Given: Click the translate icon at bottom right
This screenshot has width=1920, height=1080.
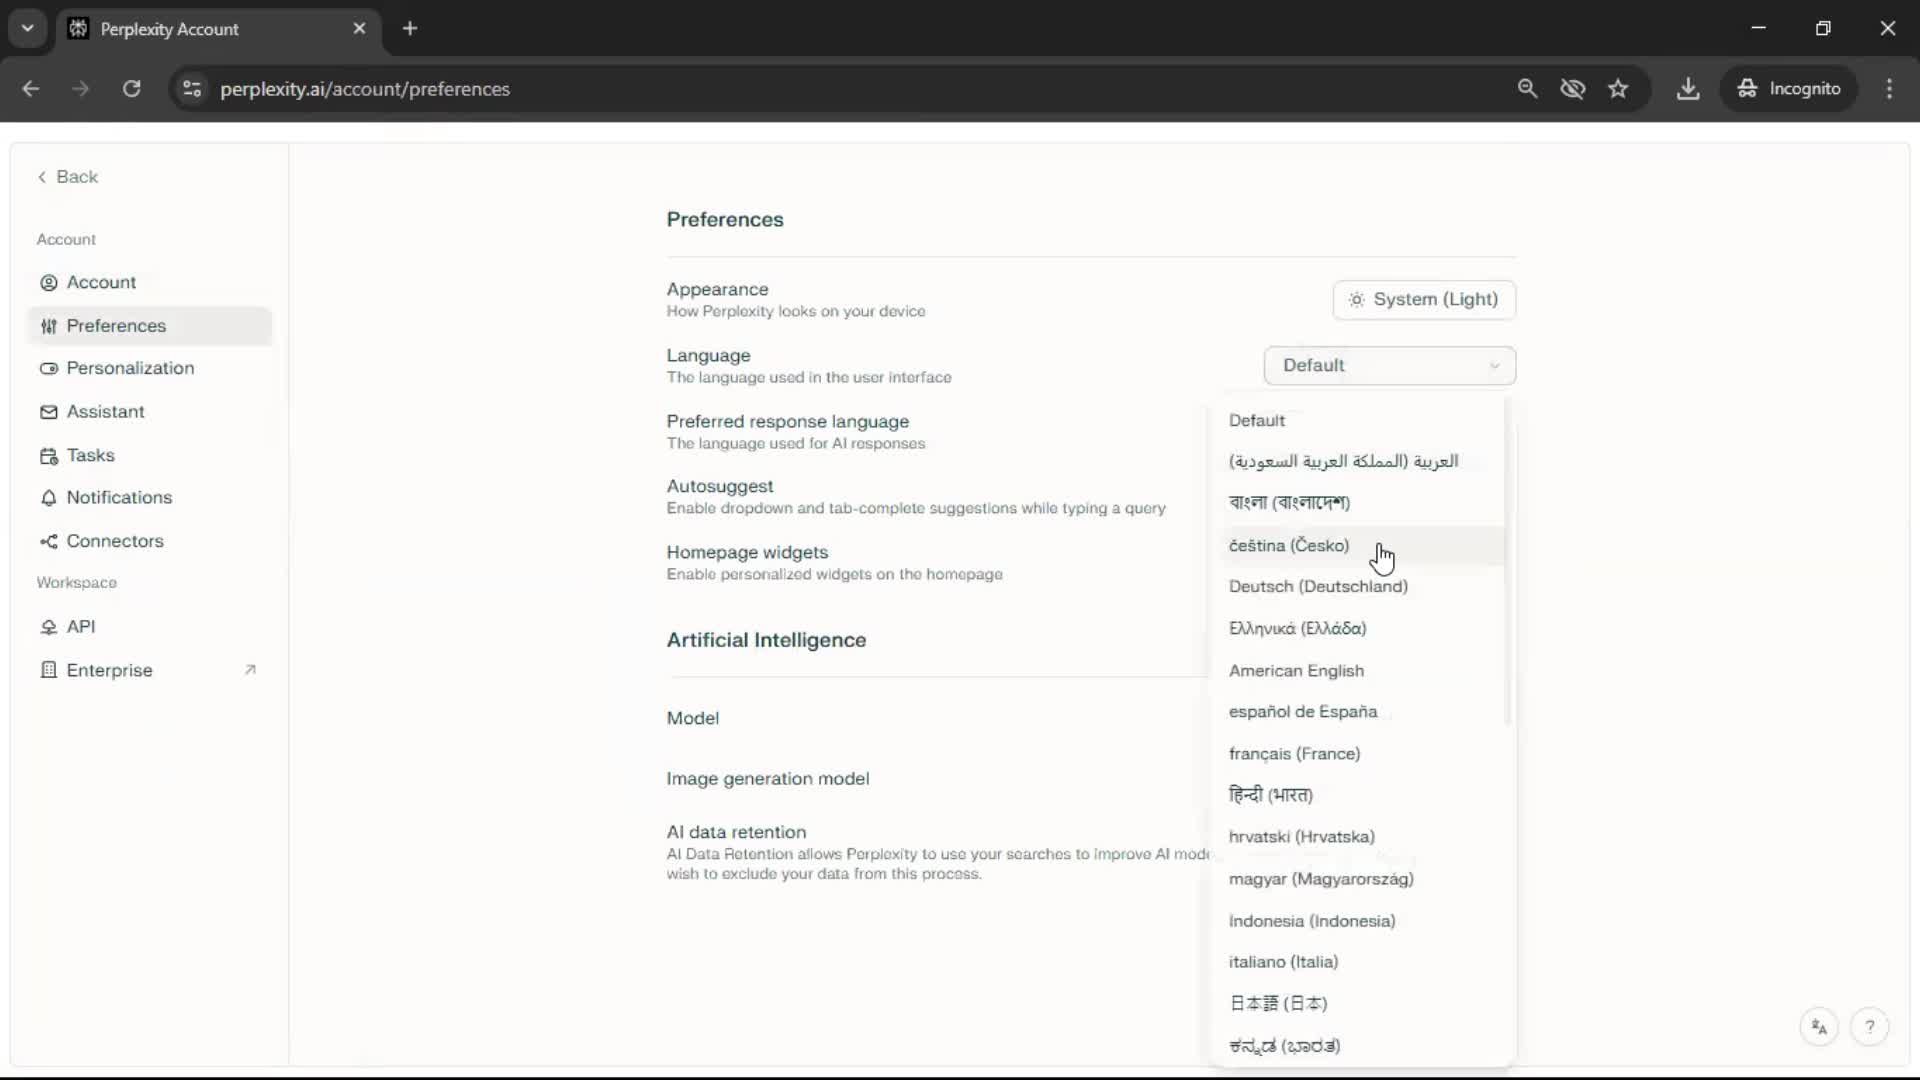Looking at the screenshot, I should tap(1819, 1027).
